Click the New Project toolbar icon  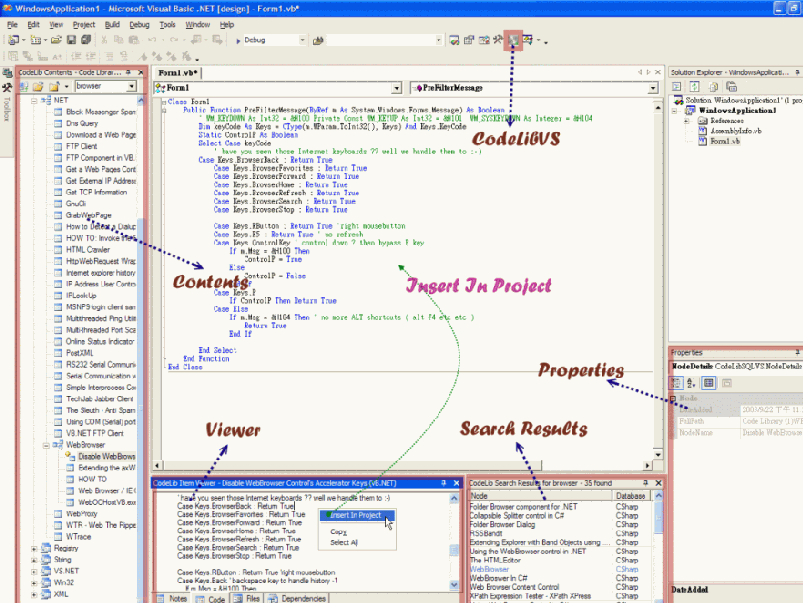13,40
